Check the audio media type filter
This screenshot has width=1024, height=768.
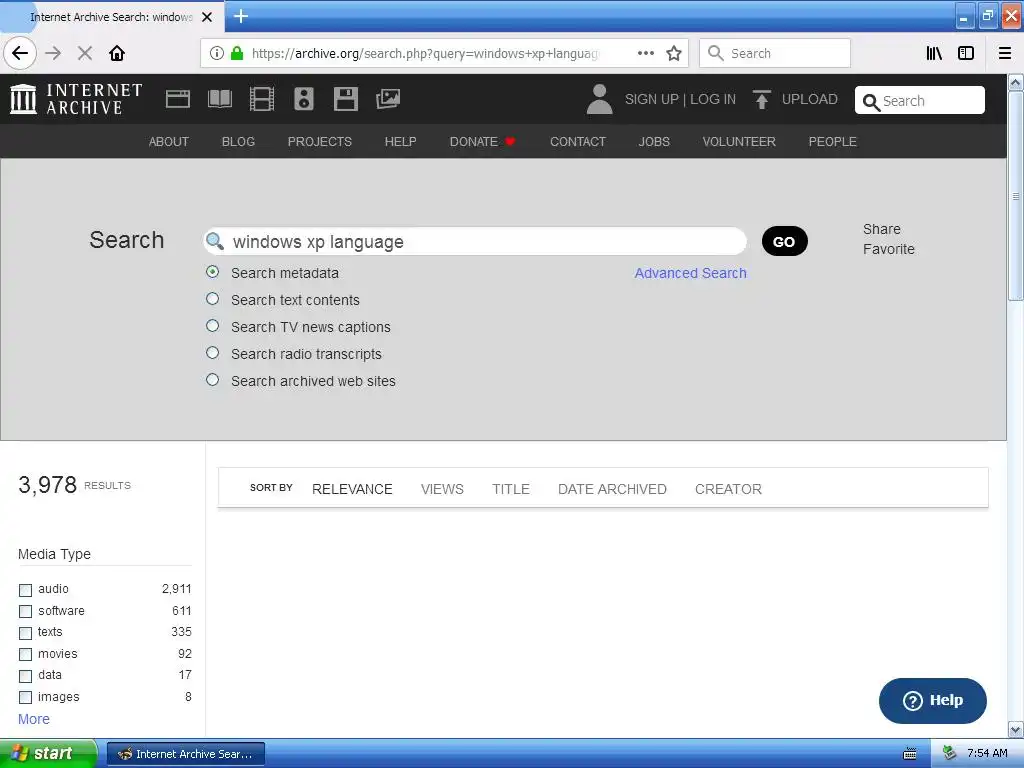pyautogui.click(x=25, y=590)
